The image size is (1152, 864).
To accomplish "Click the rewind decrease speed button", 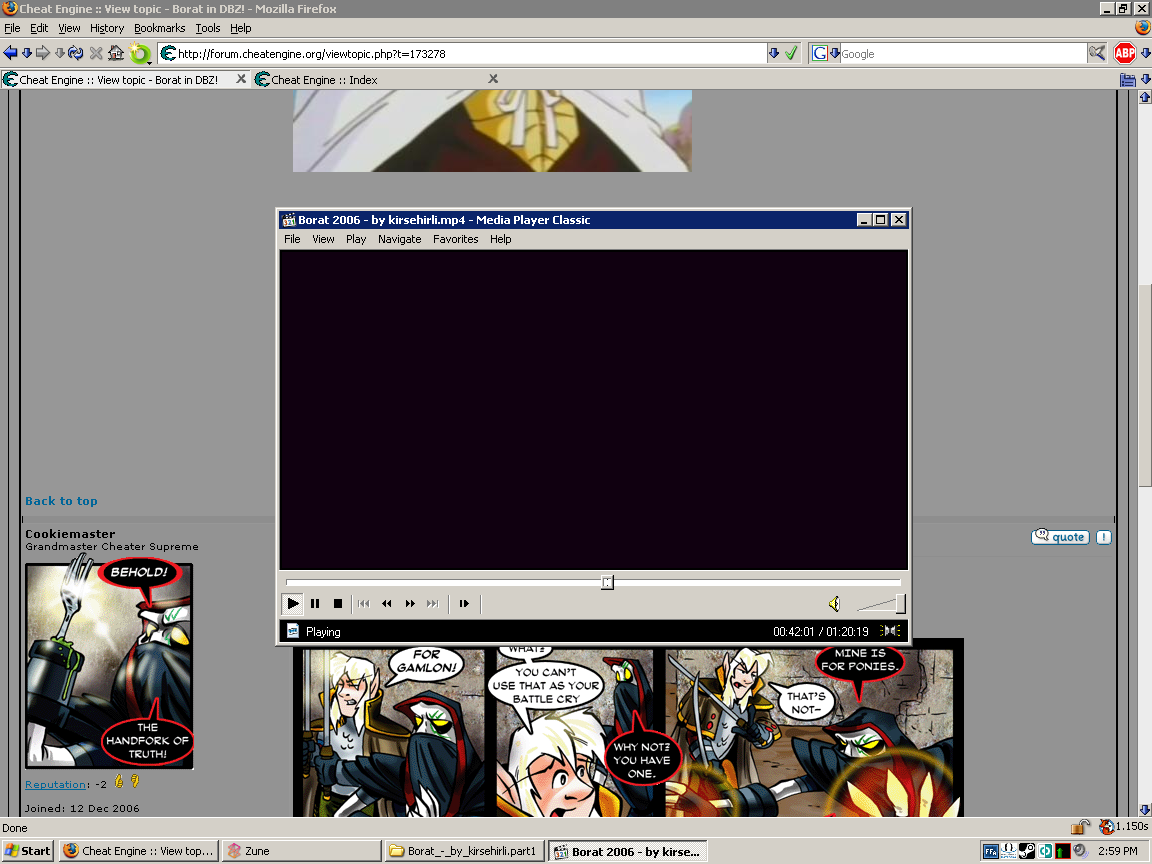I will [386, 603].
